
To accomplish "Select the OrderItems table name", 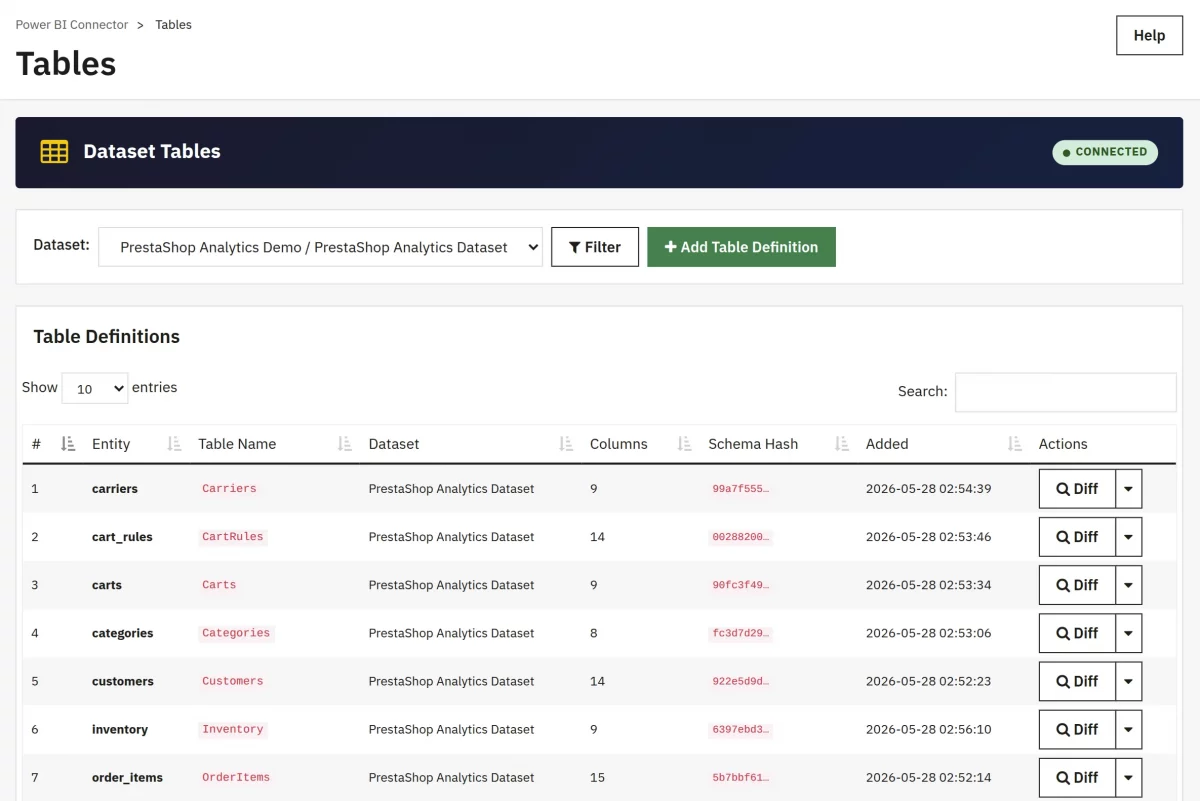I will coord(236,777).
